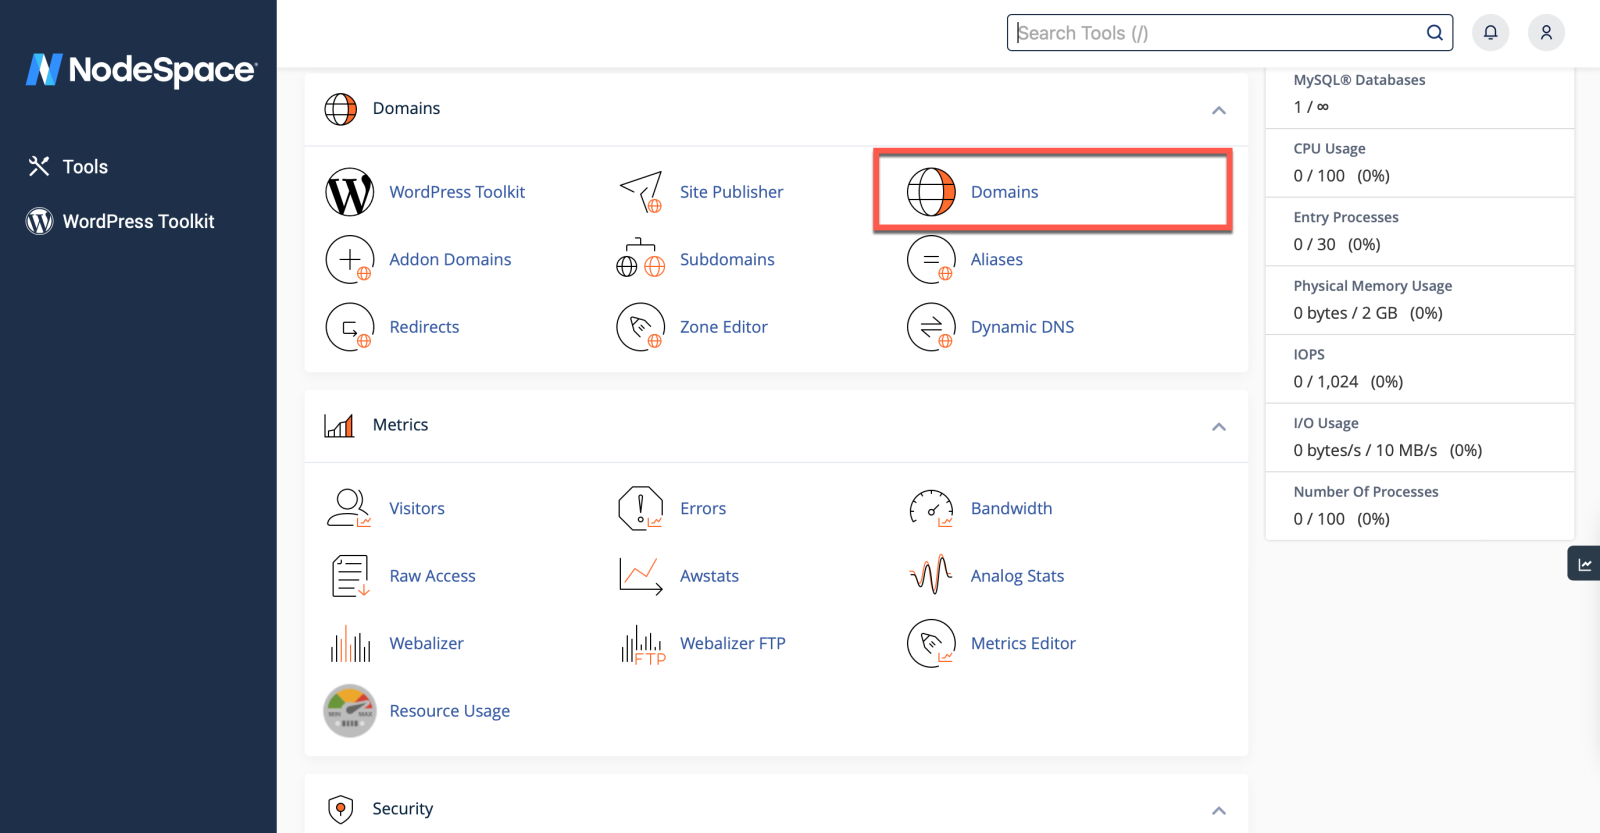Image resolution: width=1600 pixels, height=833 pixels.
Task: Collapse the Security section
Action: [1218, 810]
